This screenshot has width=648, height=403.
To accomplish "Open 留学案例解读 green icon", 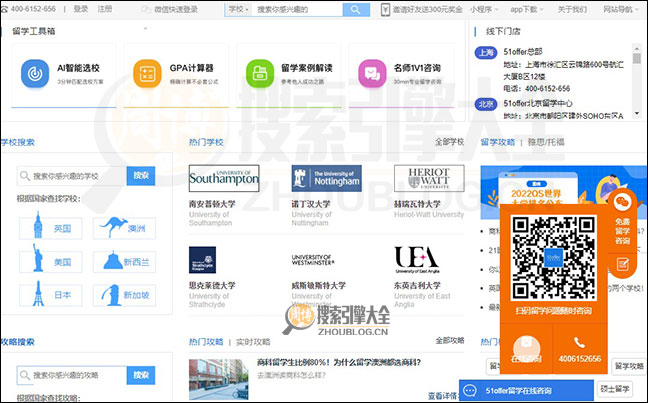I will click(x=260, y=74).
